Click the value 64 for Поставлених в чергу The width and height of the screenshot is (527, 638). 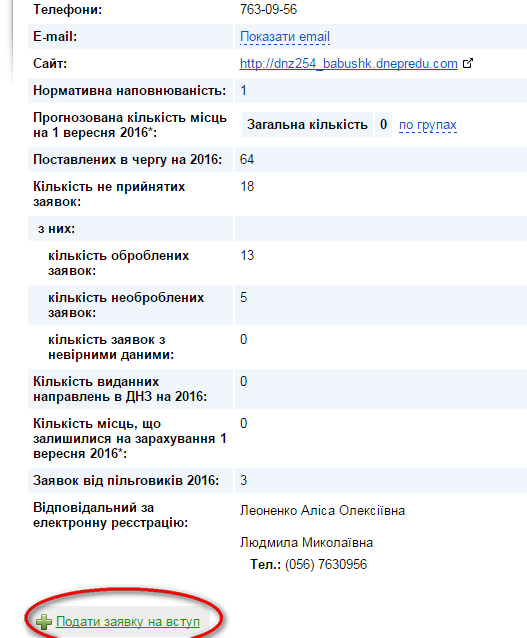pos(247,159)
